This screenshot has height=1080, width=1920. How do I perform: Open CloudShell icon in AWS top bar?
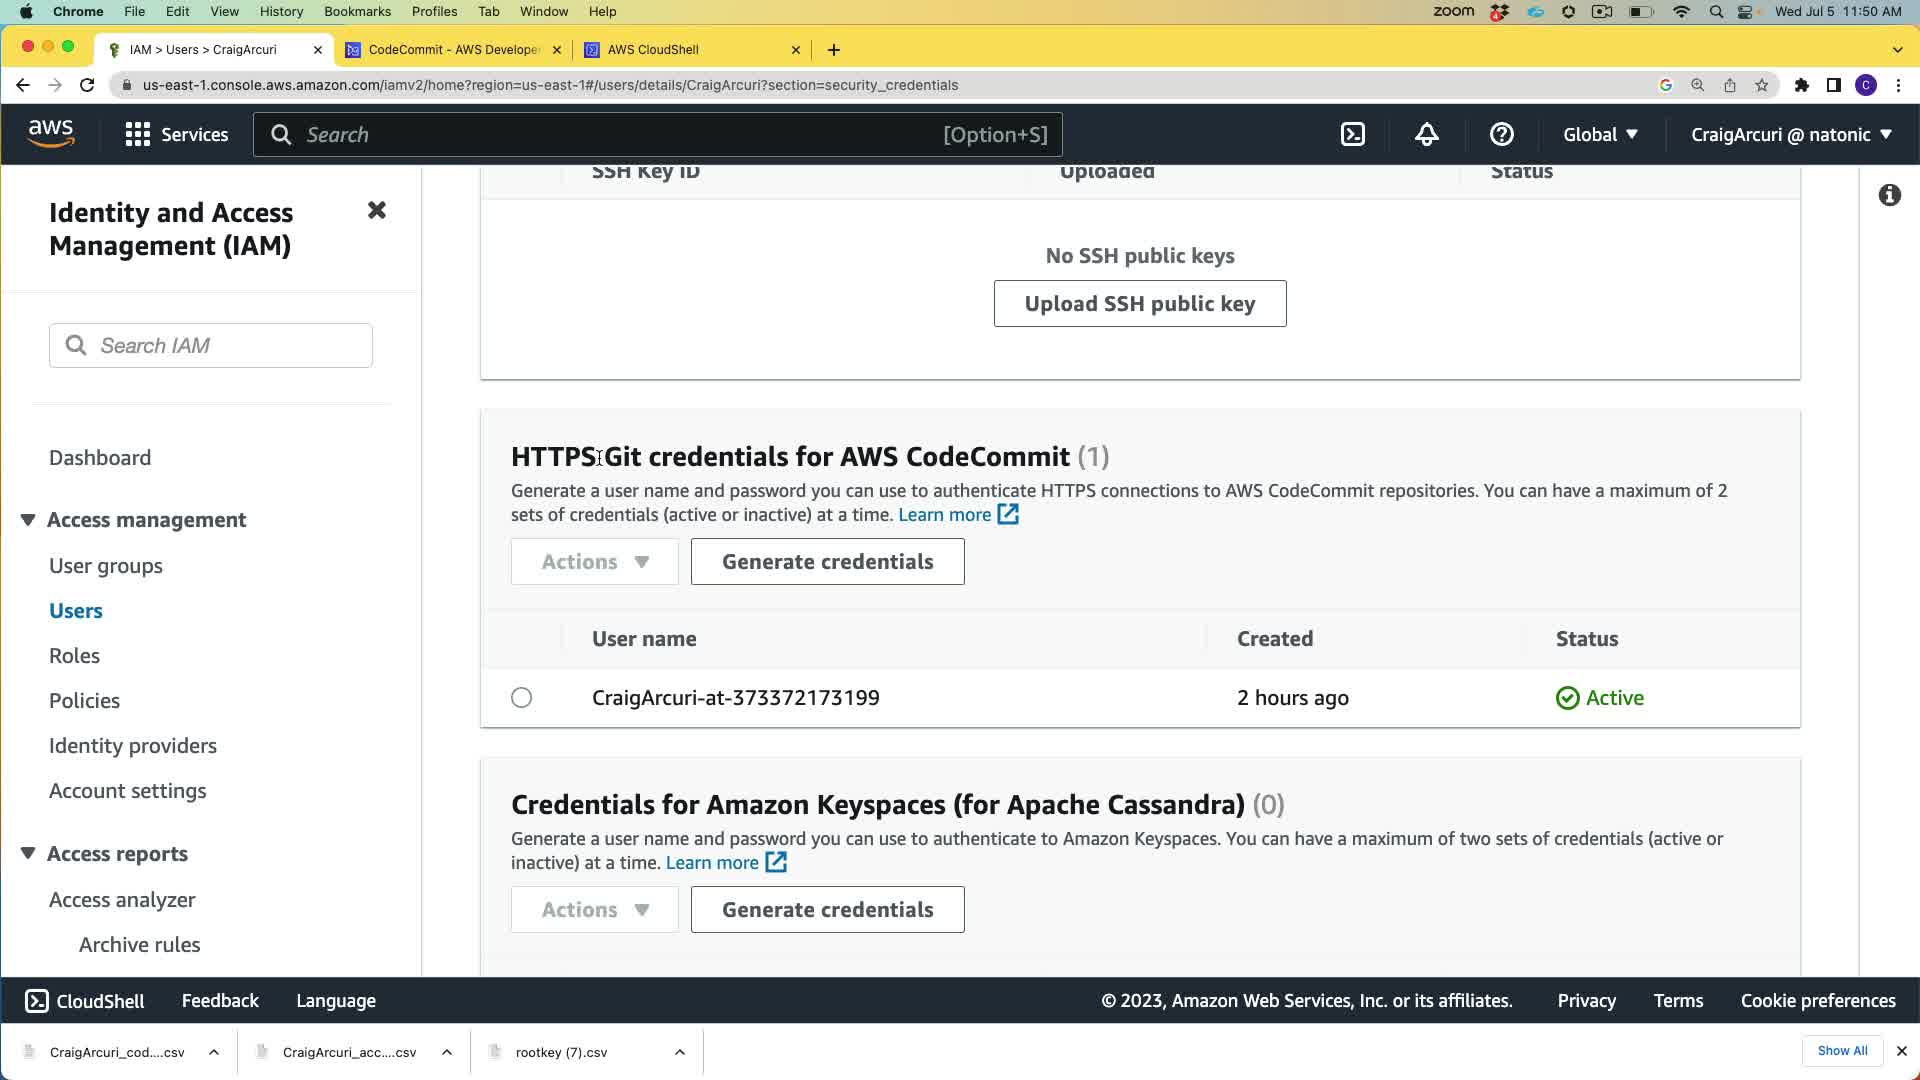point(1352,134)
